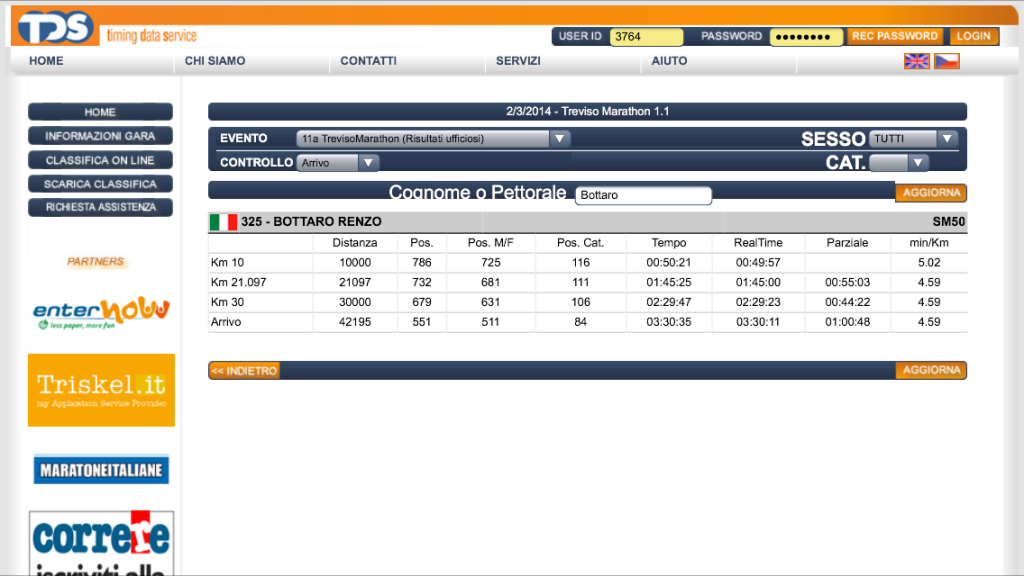Open the Correre partner banner

[101, 543]
